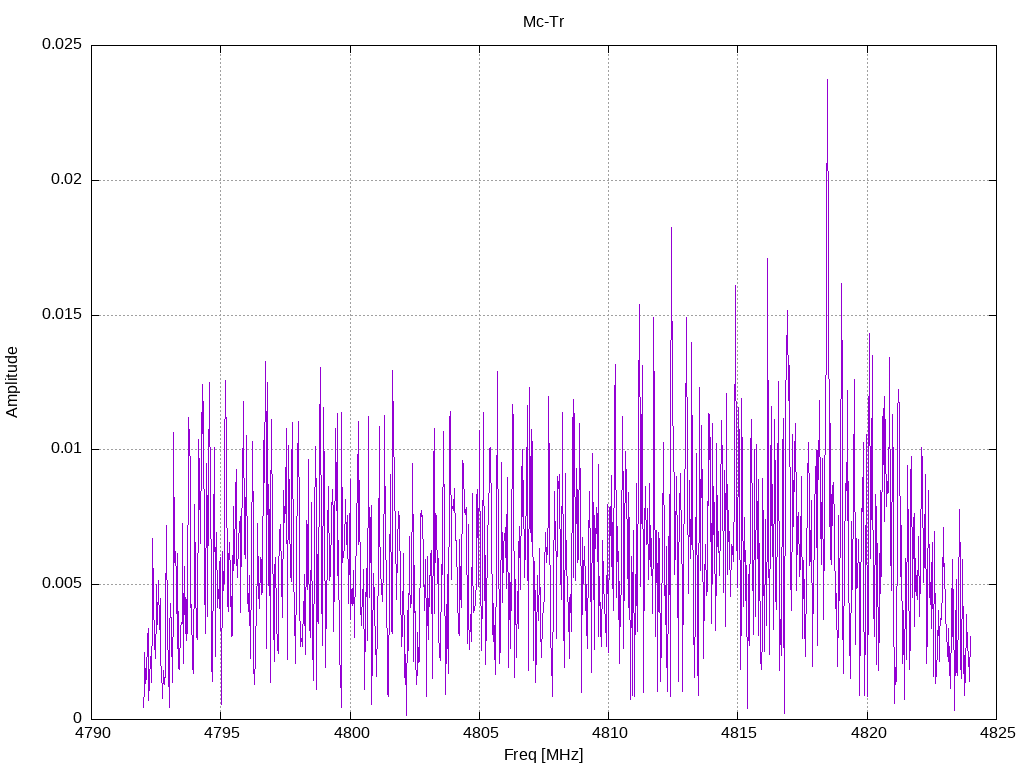The width and height of the screenshot is (1024, 768).
Task: Click the 4820 x-axis tick label
Action: click(867, 733)
